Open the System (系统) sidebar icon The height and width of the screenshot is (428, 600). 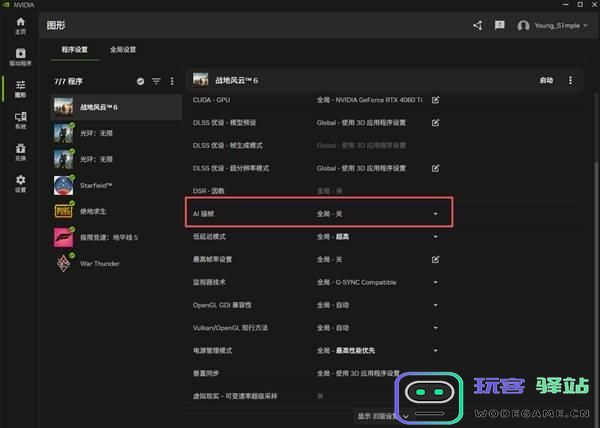pos(20,121)
